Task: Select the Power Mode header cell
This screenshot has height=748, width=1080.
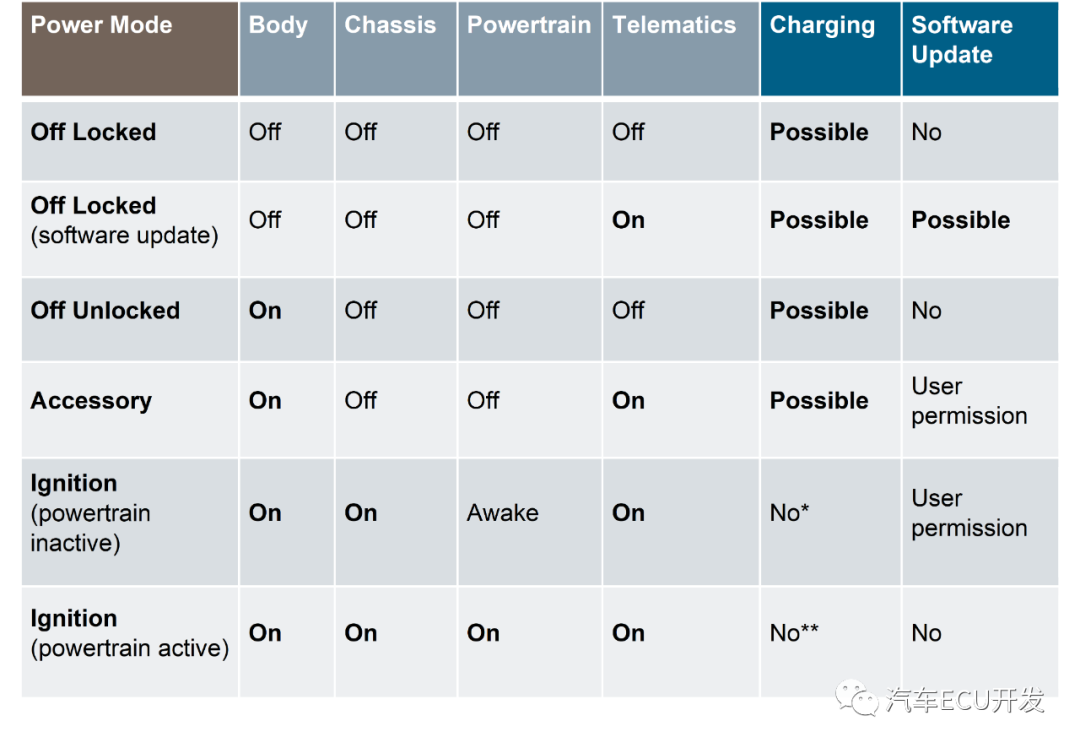Action: coord(102,26)
